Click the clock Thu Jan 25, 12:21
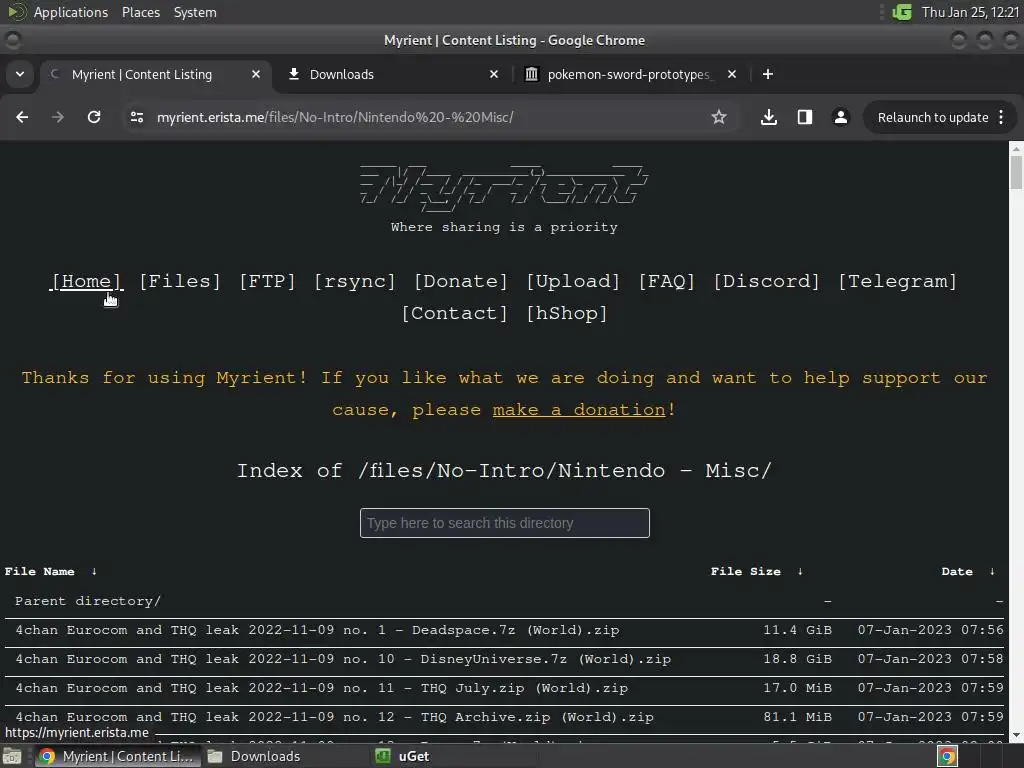1024x768 pixels. [x=970, y=12]
